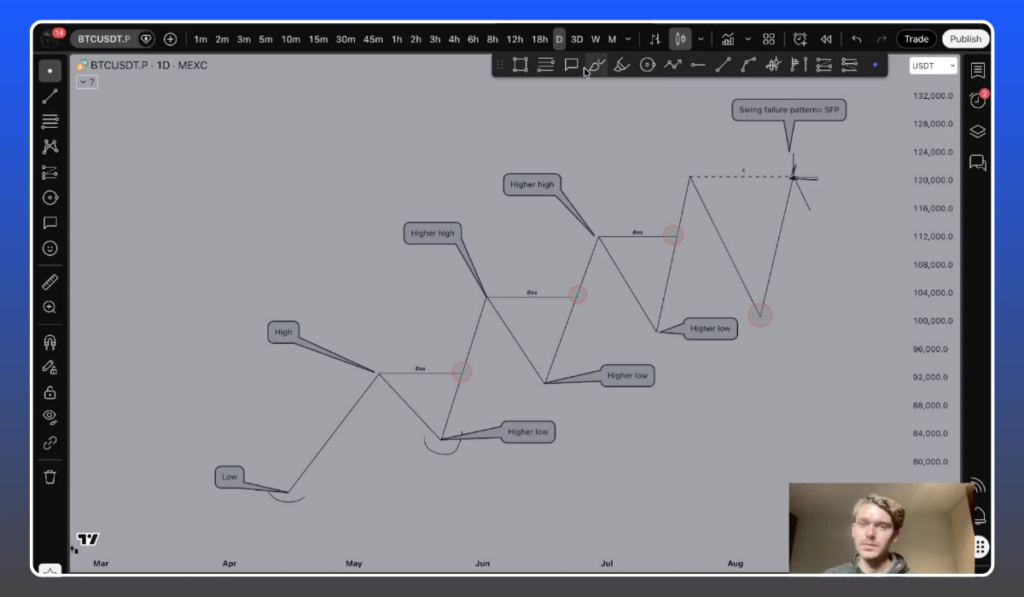Open the alerts panel with clock icon

[x=977, y=100]
